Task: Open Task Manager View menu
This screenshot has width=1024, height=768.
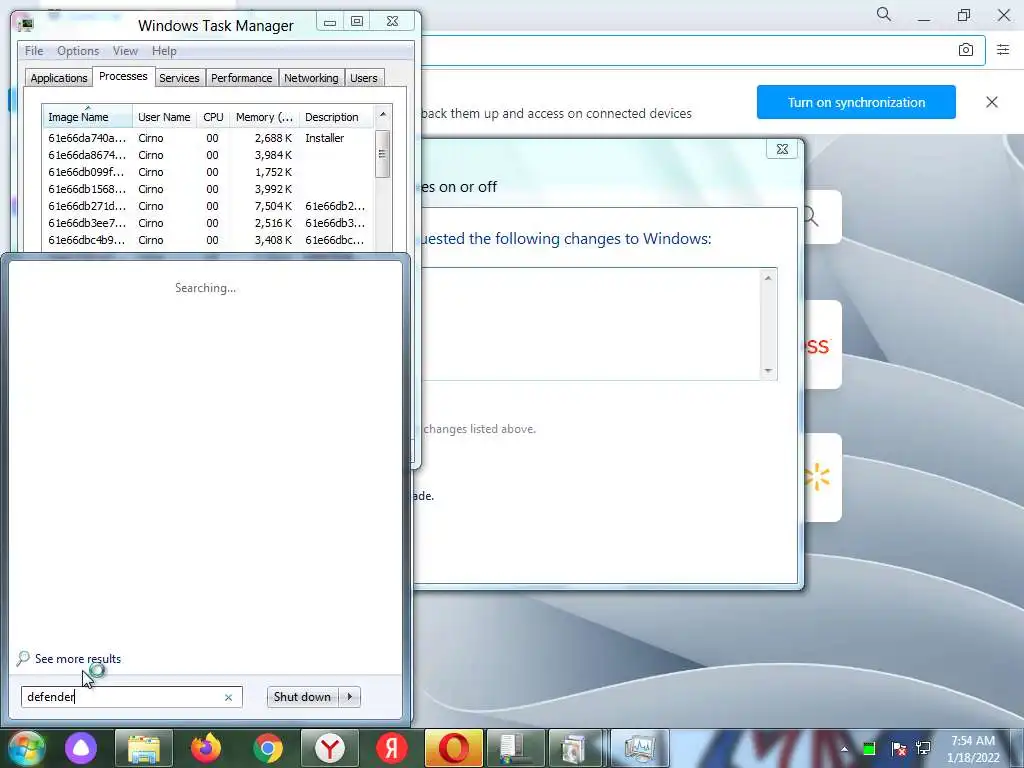Action: pos(125,51)
